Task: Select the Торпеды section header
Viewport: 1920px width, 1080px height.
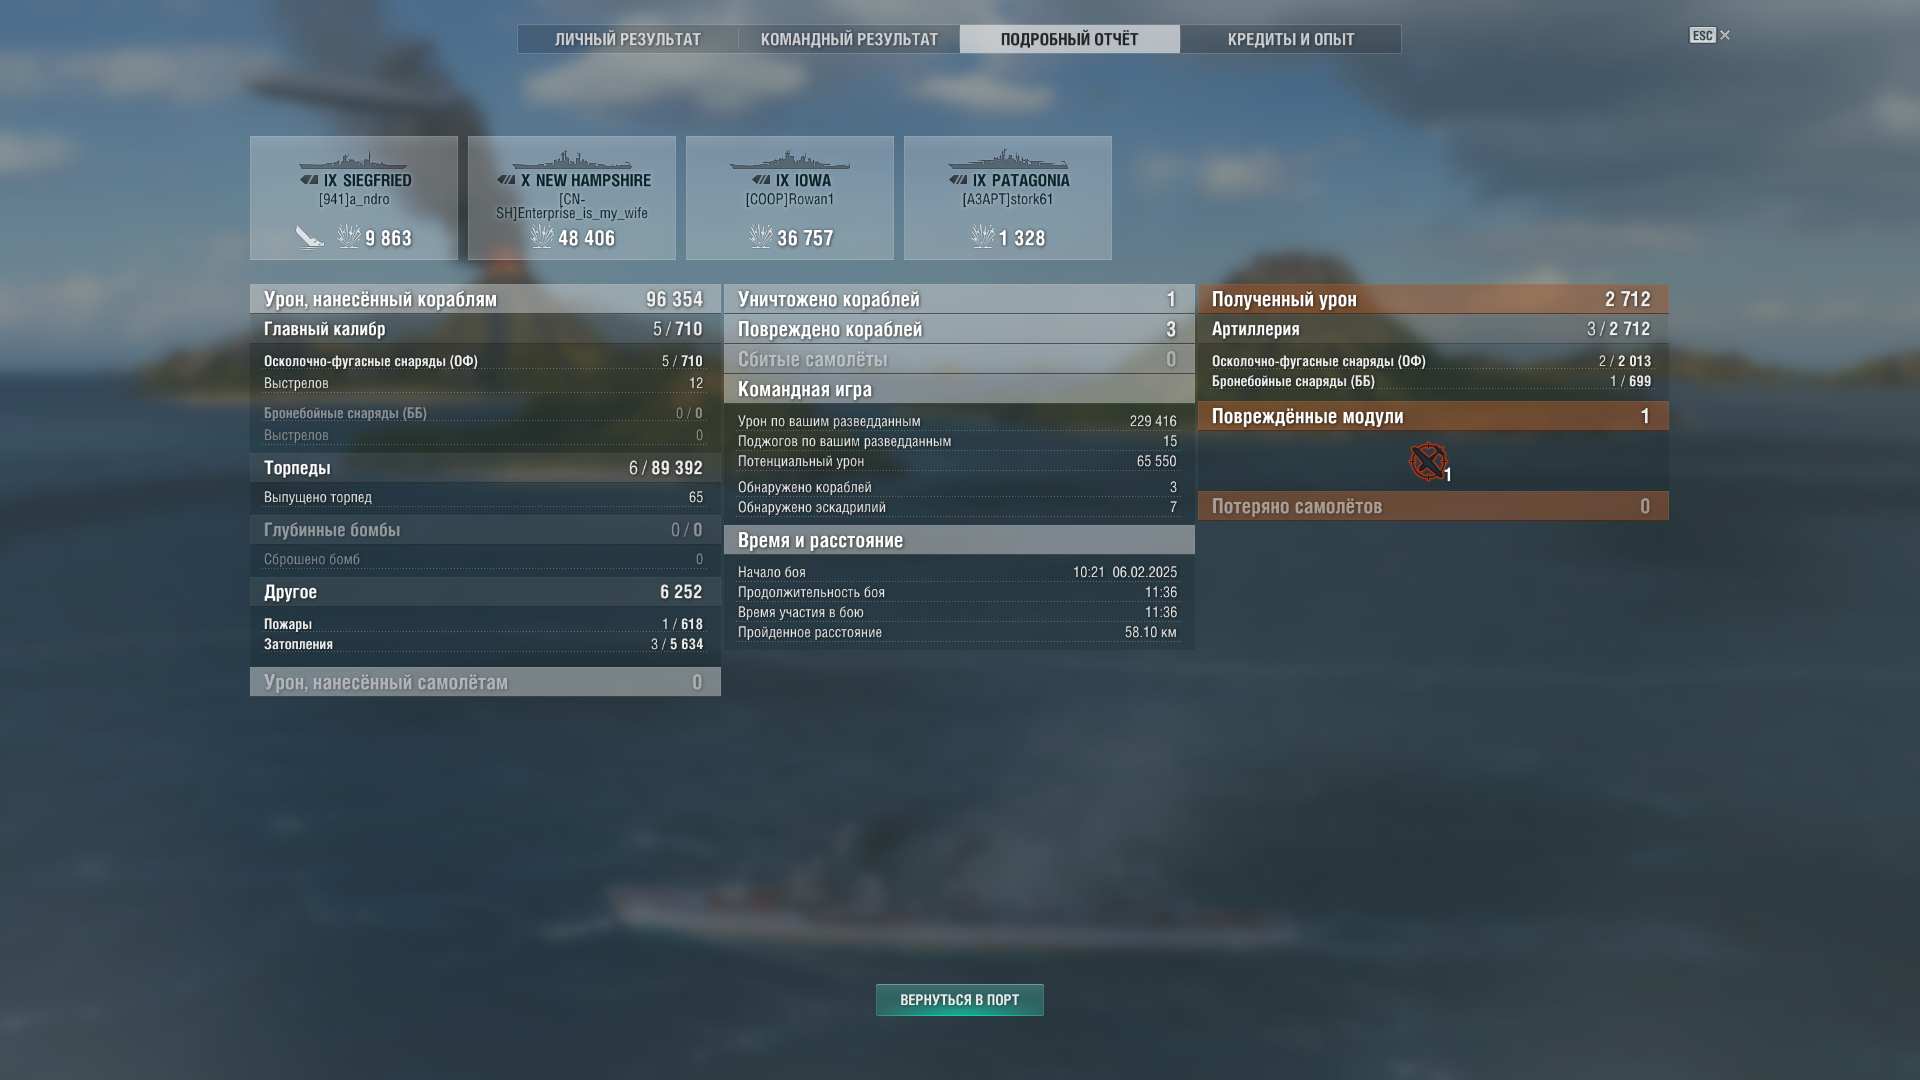Action: pos(485,467)
